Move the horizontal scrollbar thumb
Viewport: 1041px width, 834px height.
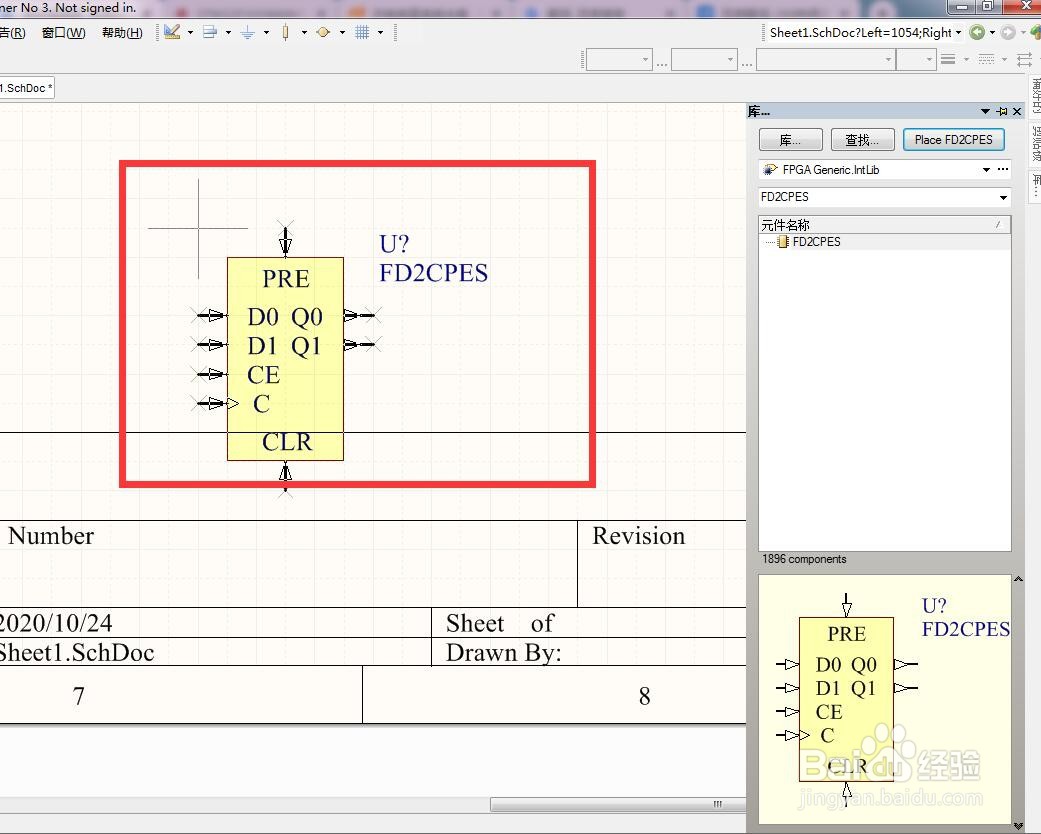point(617,804)
